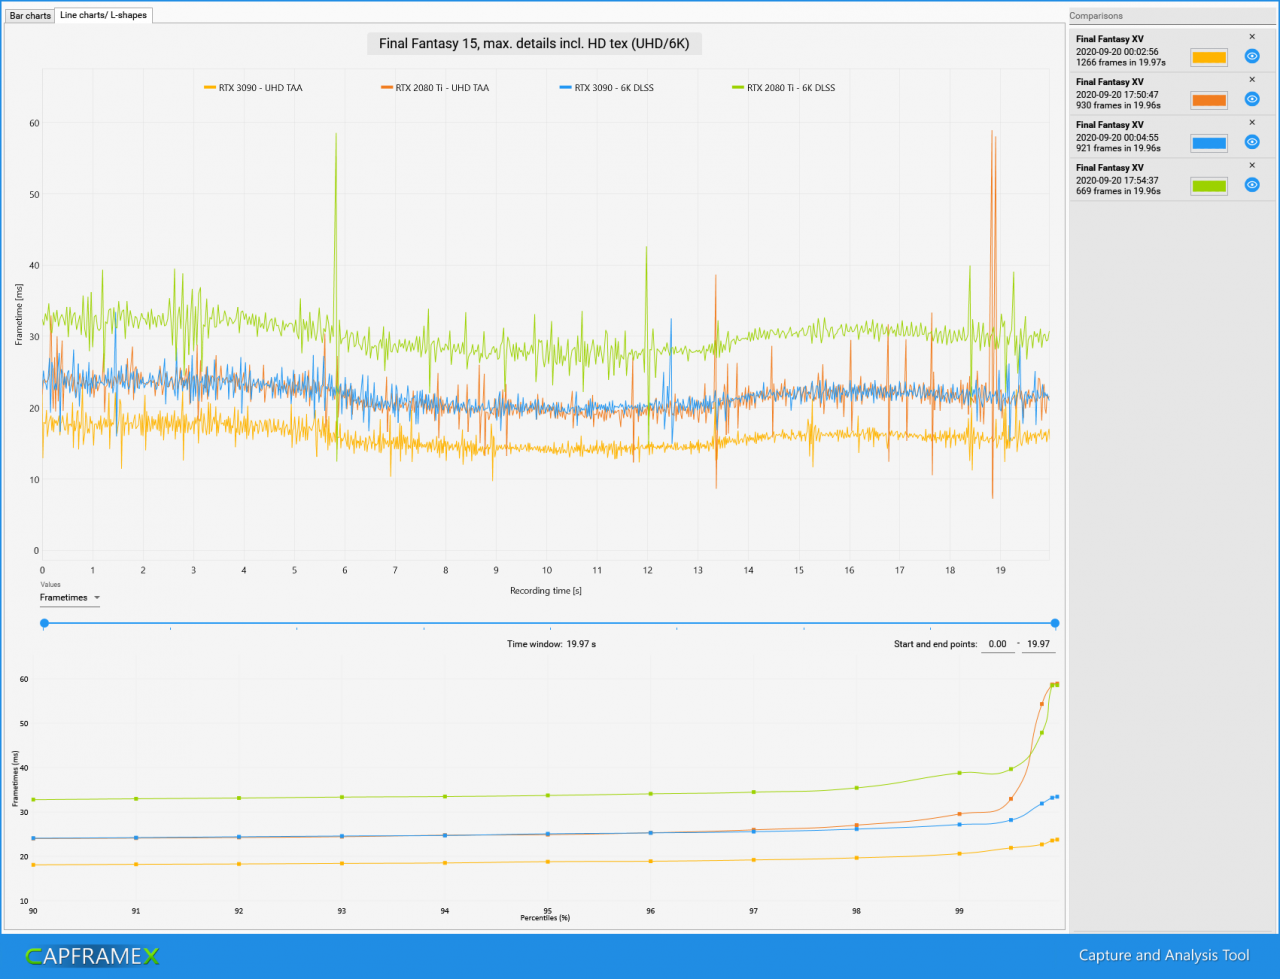Open the Frametimes values dropdown
The width and height of the screenshot is (1280, 979).
click(x=69, y=598)
